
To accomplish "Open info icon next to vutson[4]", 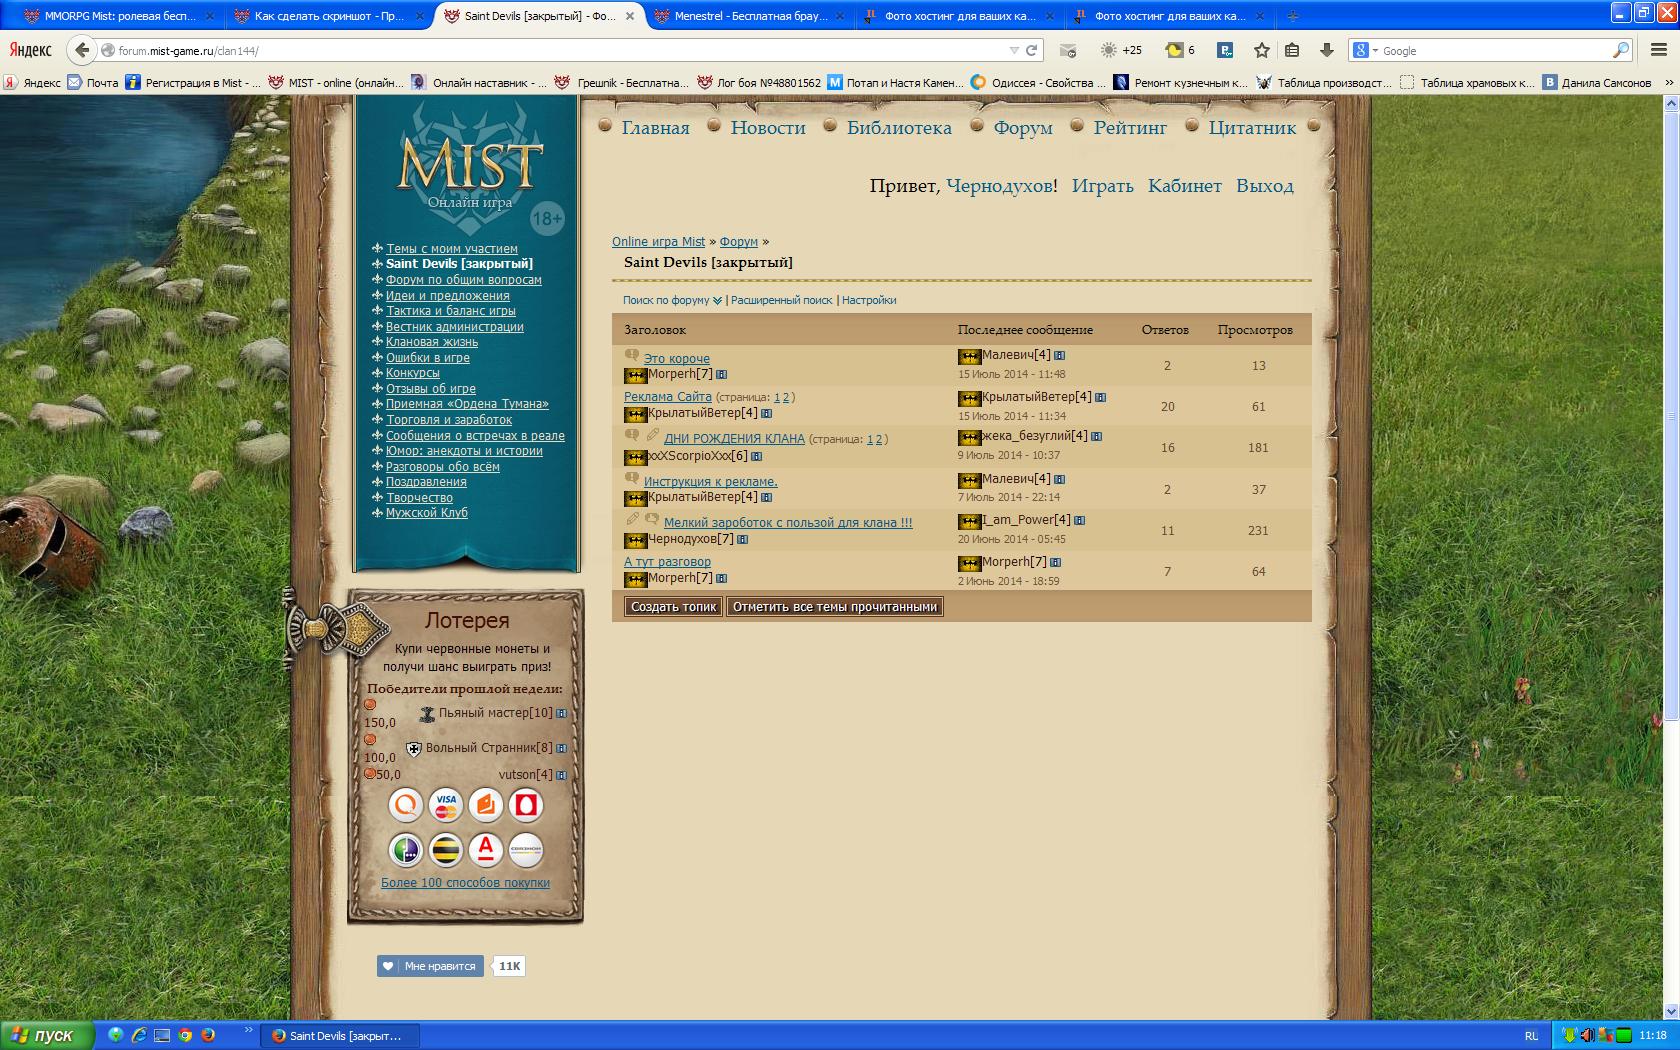I will click(x=561, y=775).
